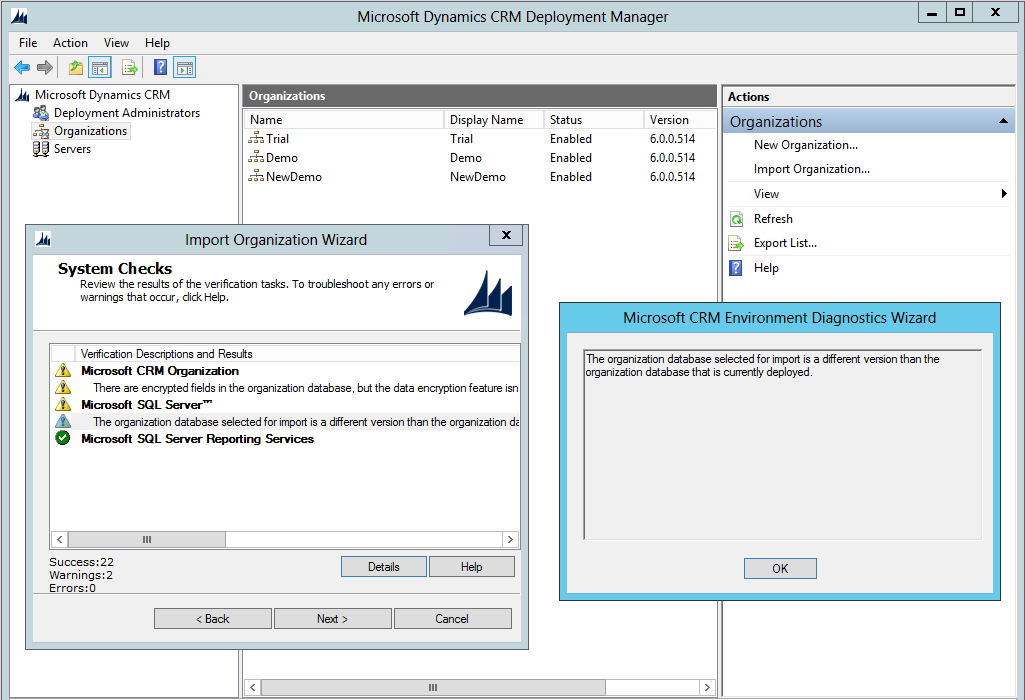Select Deployment Administrators in the tree

(127, 113)
